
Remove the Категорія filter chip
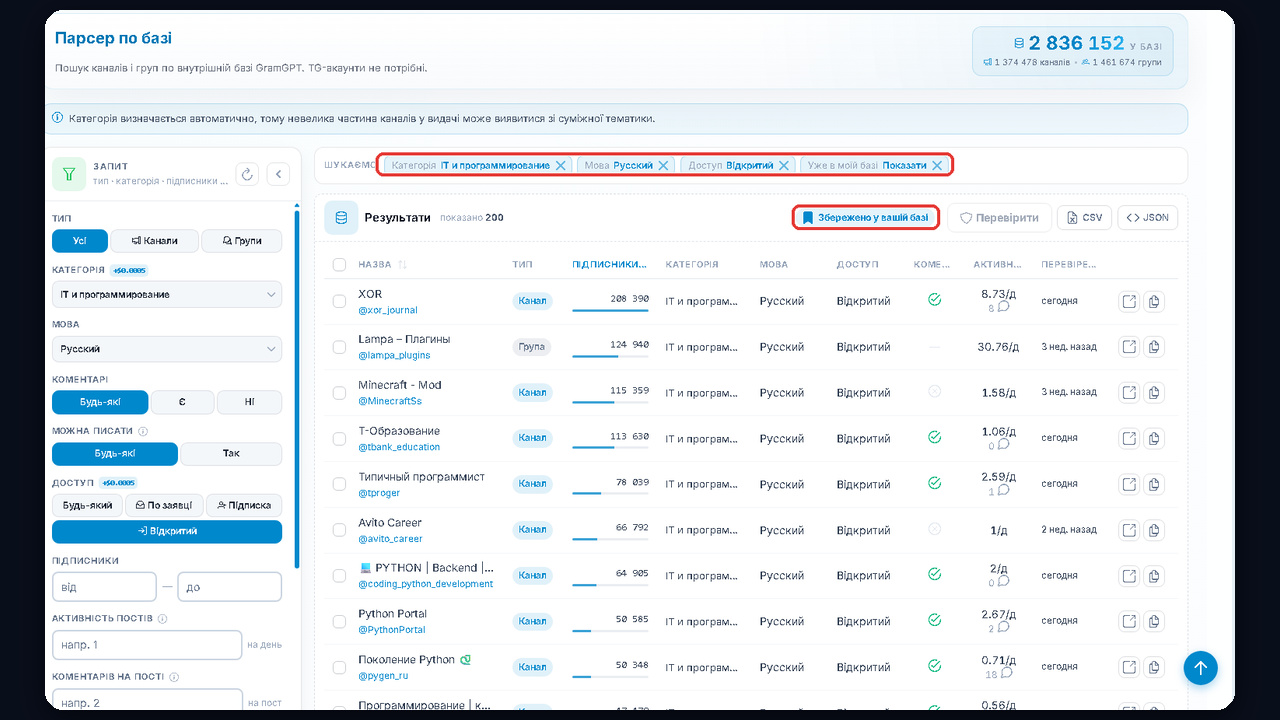(561, 165)
